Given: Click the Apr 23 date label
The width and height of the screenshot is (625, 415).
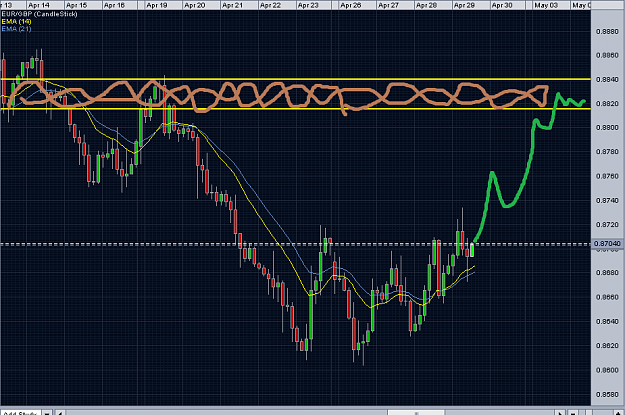Looking at the screenshot, I should tap(308, 5).
